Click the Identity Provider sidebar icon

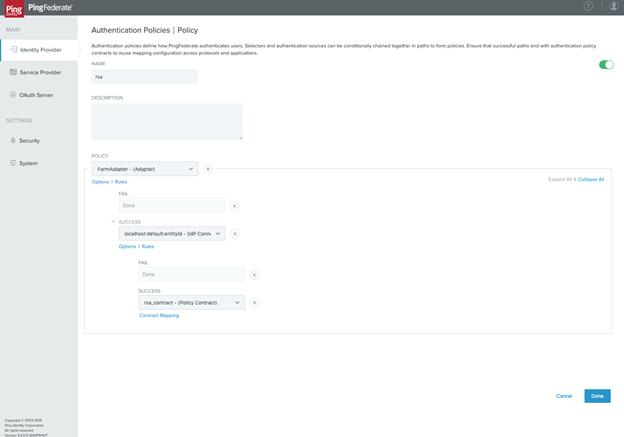click(14, 49)
